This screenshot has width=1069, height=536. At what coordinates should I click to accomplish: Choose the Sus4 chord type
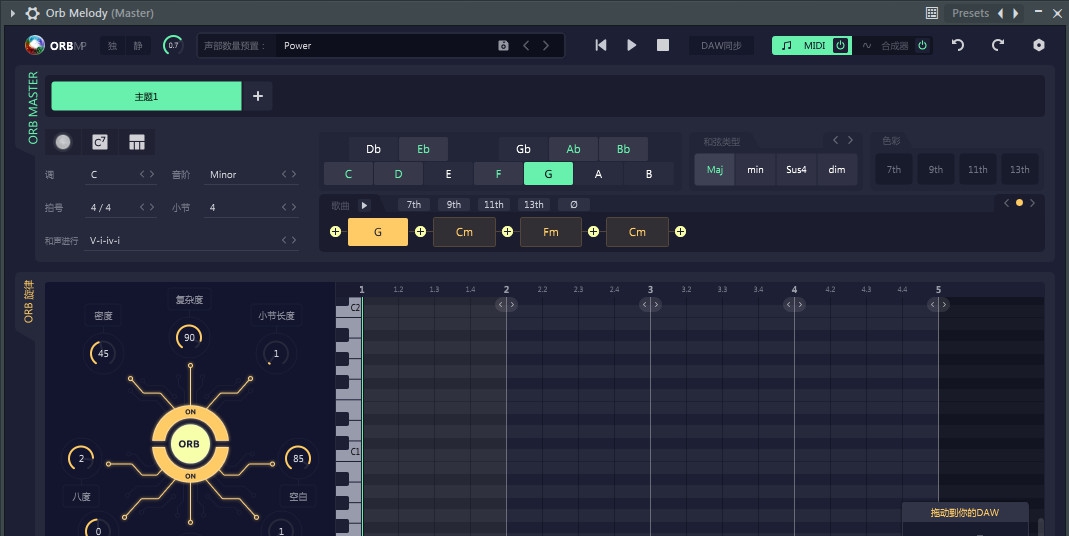click(796, 170)
